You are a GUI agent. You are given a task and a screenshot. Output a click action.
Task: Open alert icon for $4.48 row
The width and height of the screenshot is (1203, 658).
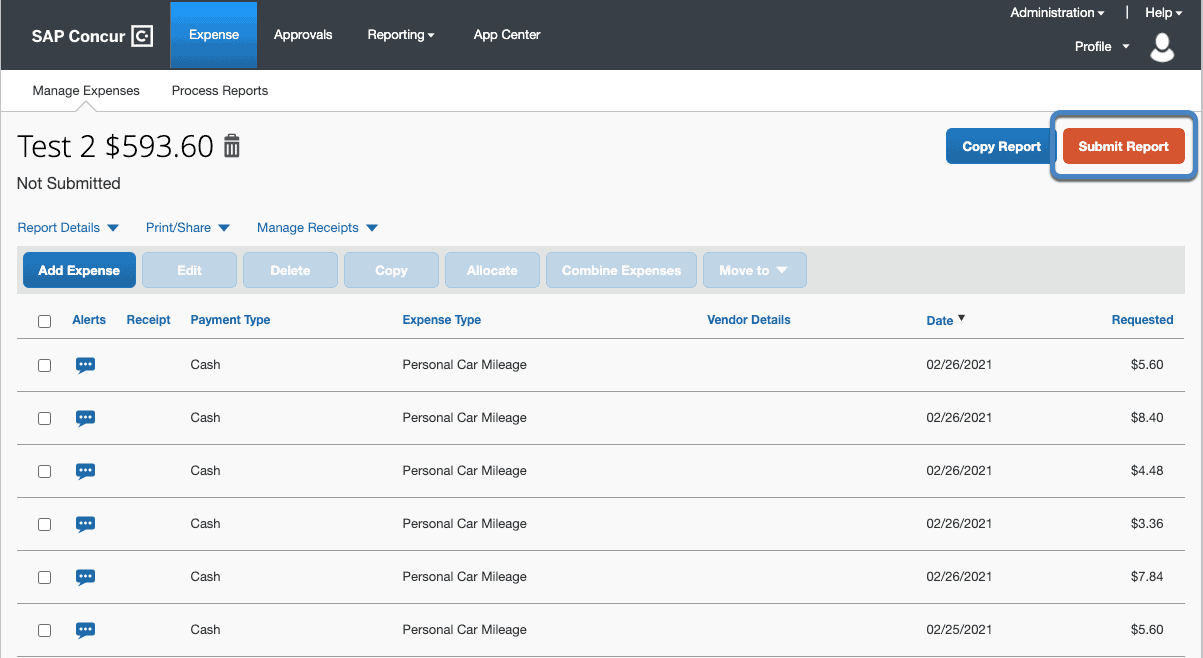pyautogui.click(x=86, y=471)
